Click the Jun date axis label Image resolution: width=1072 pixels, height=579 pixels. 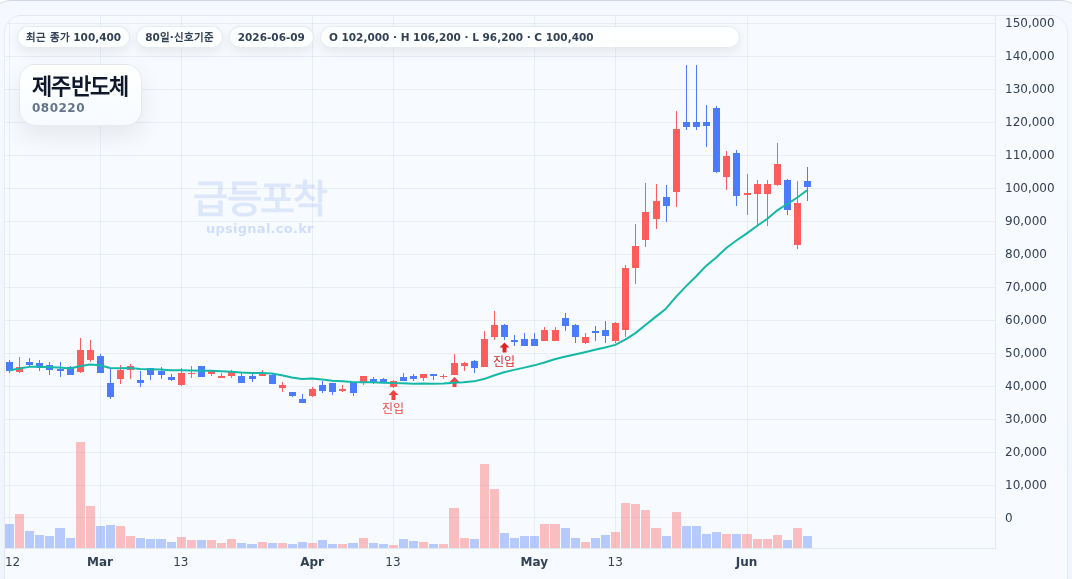point(746,562)
